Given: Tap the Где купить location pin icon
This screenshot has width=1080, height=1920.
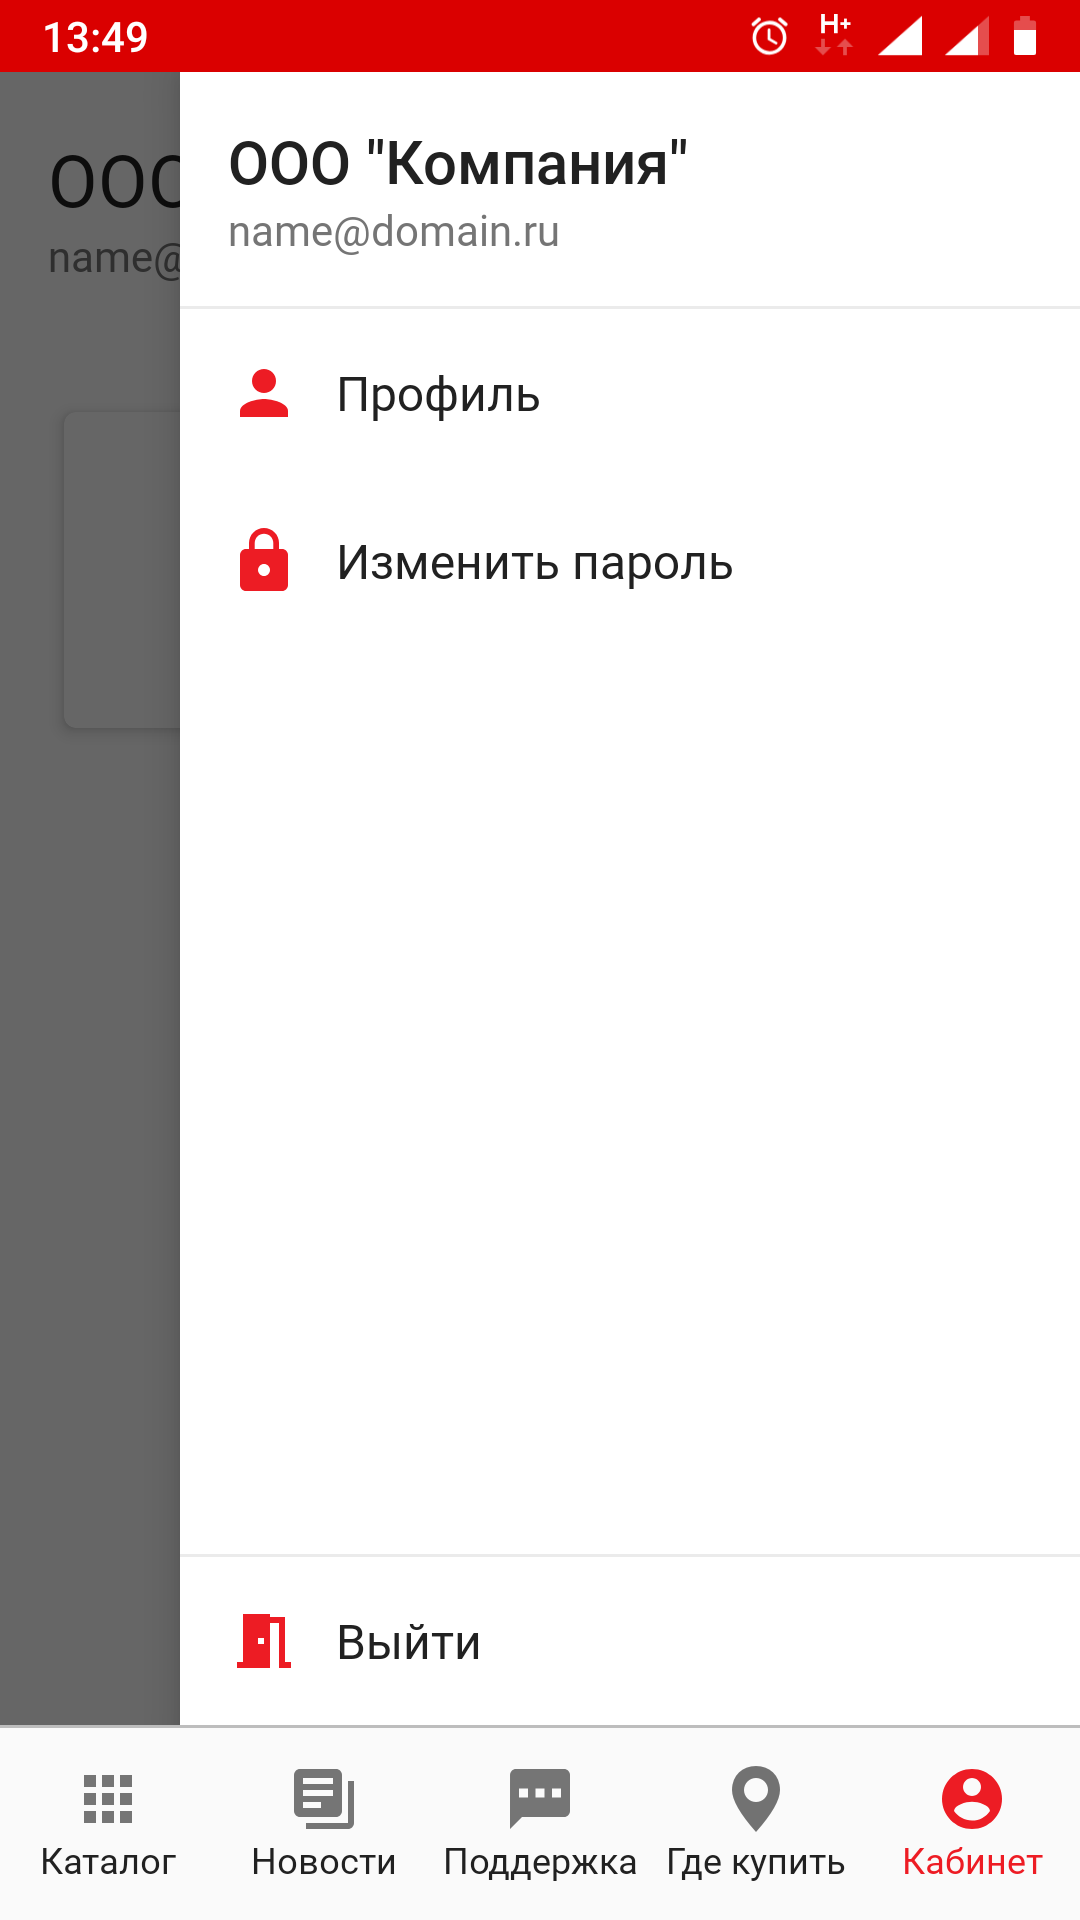Looking at the screenshot, I should [756, 1799].
